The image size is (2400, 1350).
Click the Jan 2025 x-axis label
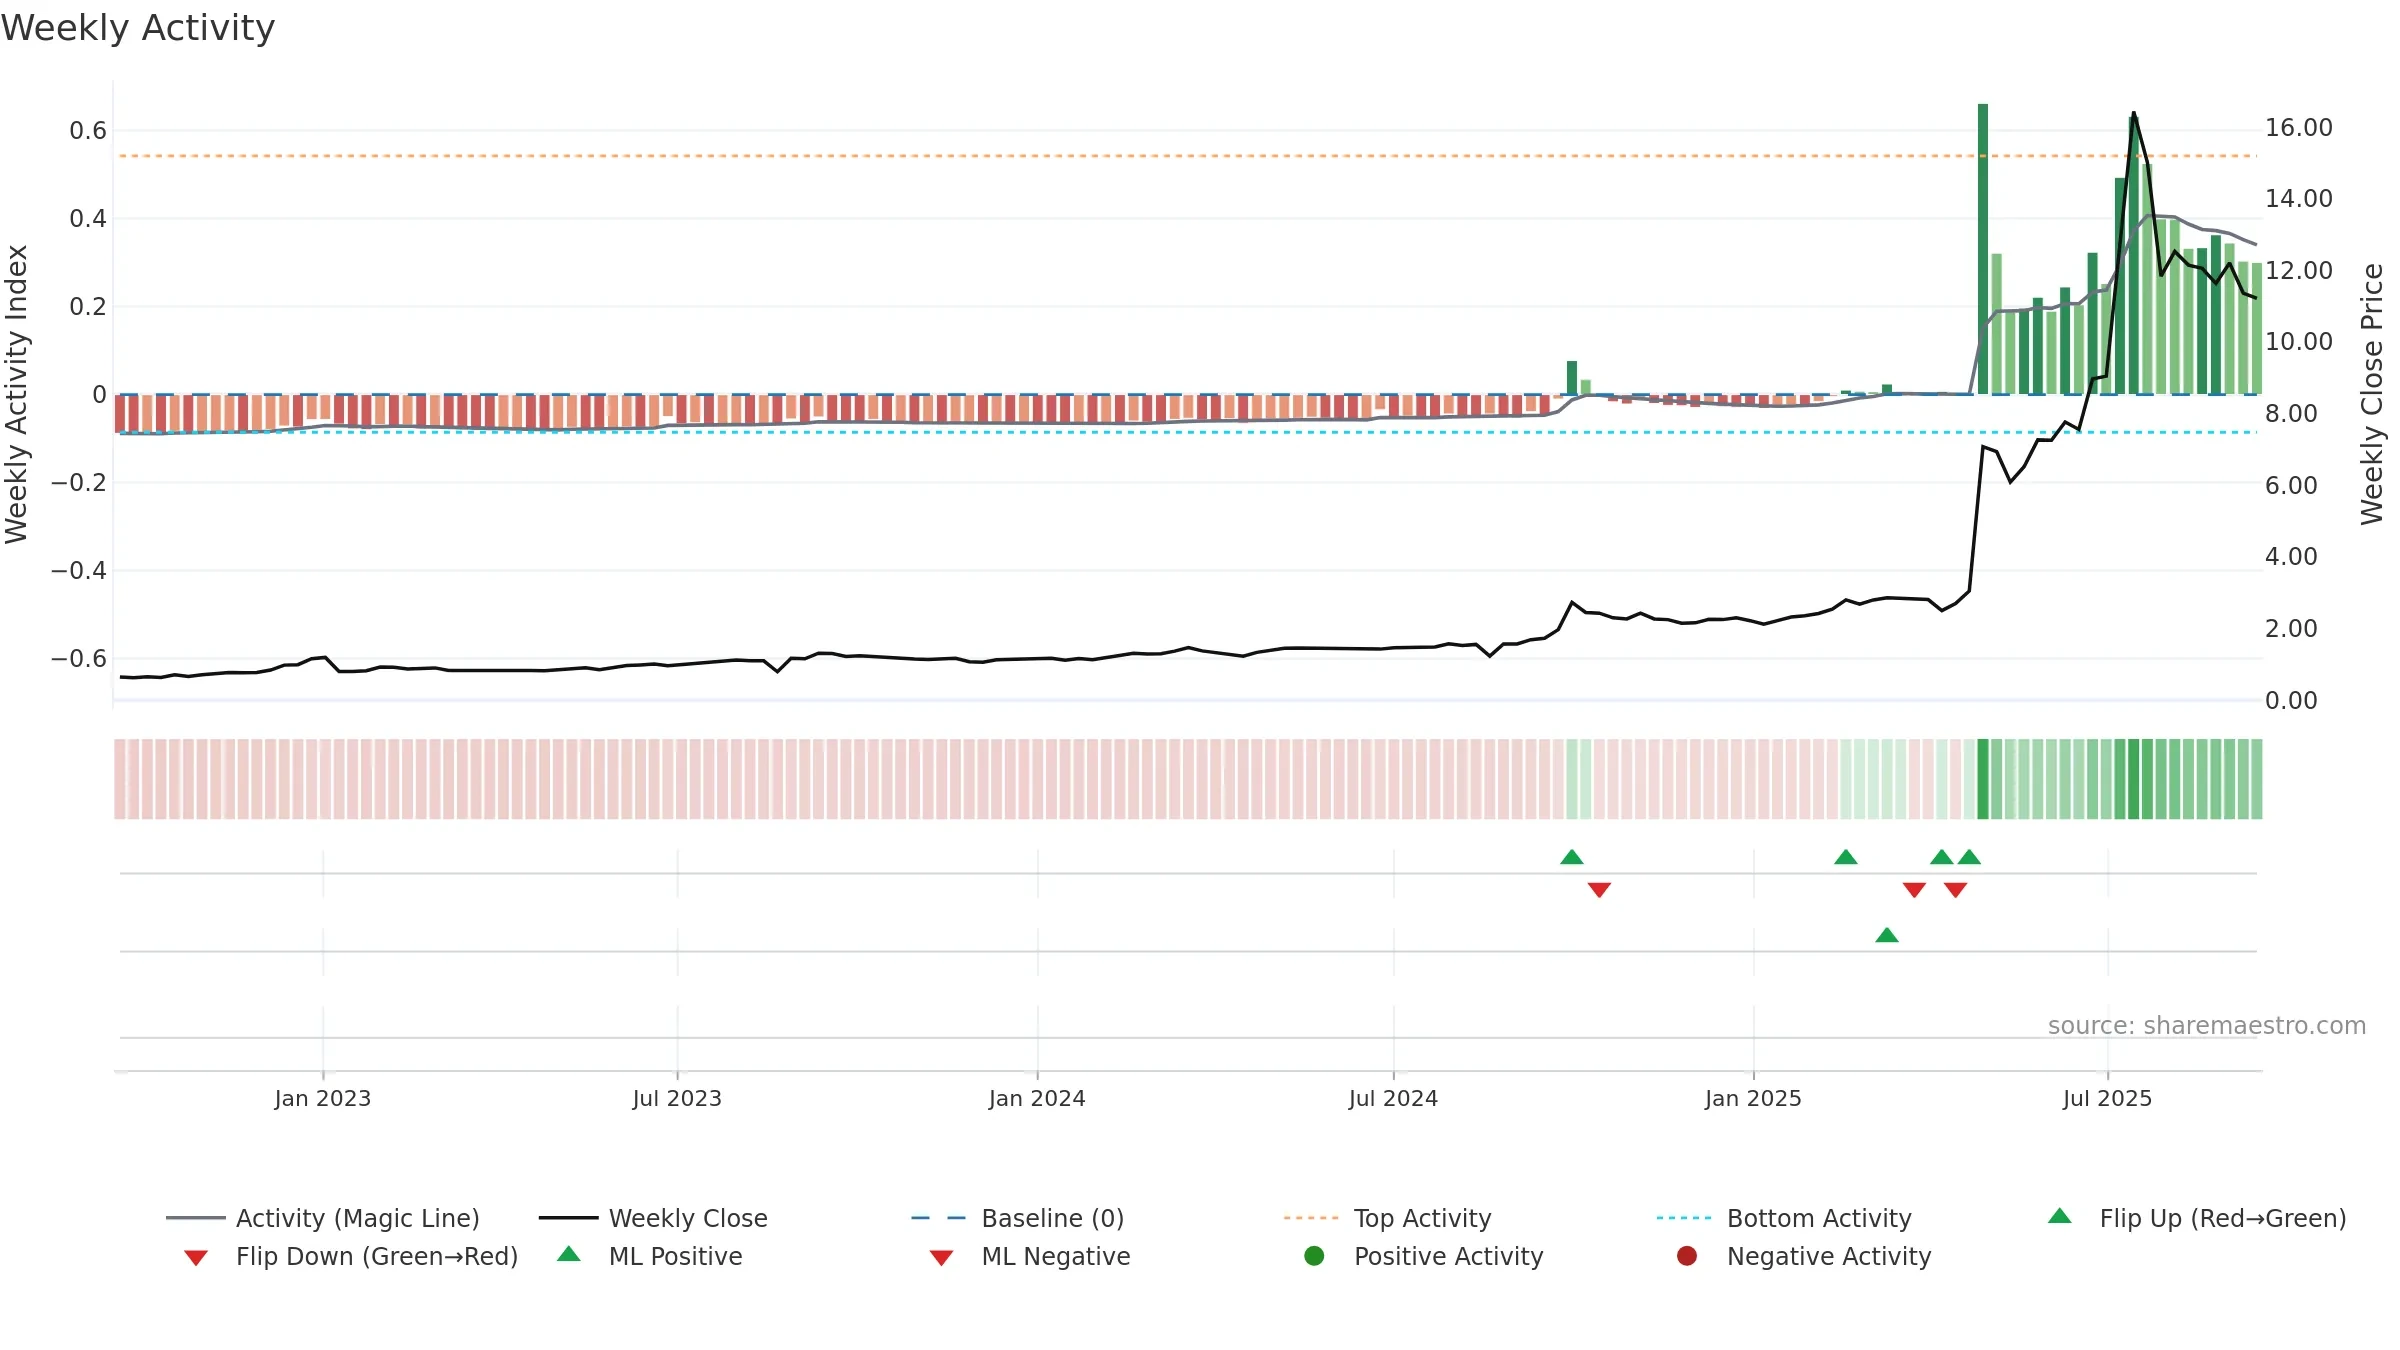click(1753, 1098)
